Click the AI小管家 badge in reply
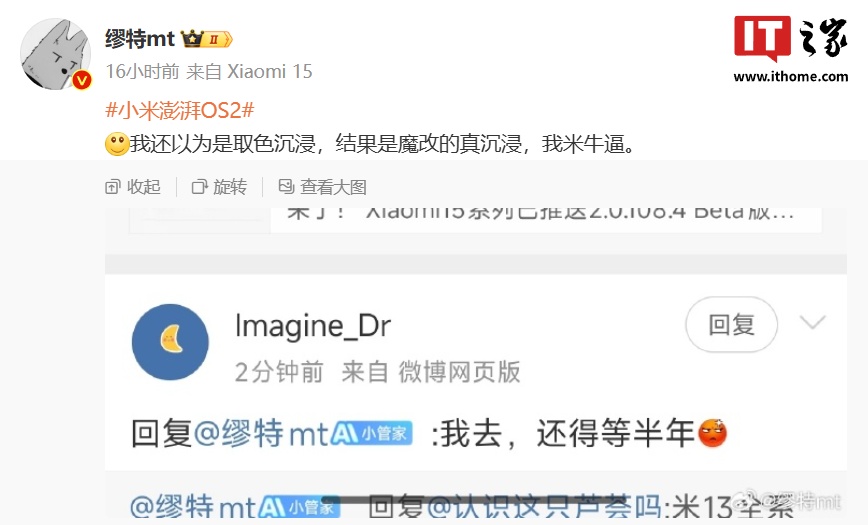The width and height of the screenshot is (868, 525). tap(371, 433)
